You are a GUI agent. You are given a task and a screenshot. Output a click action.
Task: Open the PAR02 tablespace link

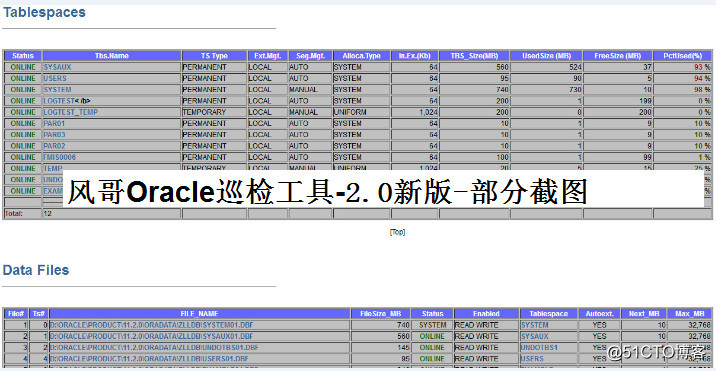pyautogui.click(x=55, y=146)
